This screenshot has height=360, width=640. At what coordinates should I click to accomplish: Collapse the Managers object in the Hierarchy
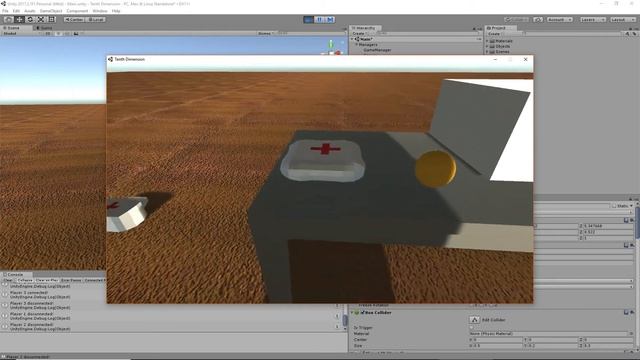356,44
